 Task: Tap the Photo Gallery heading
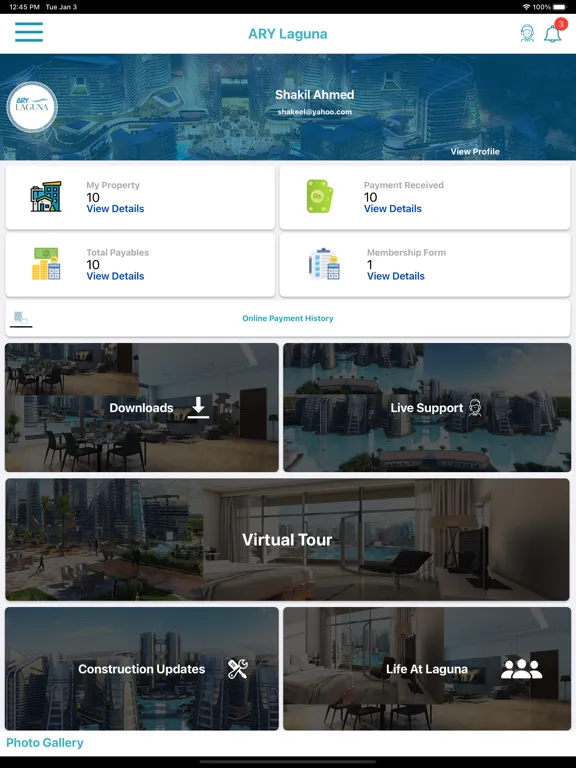click(45, 743)
